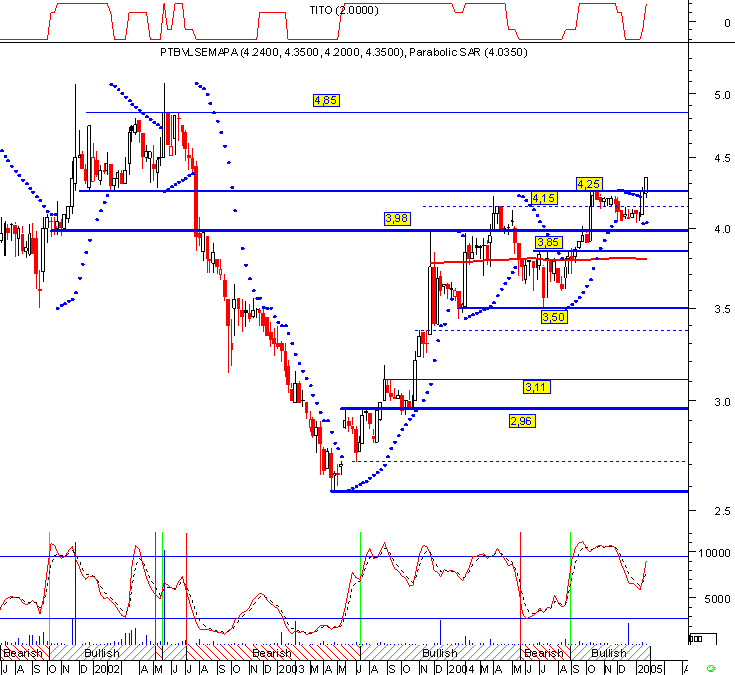The width and height of the screenshot is (735, 675).
Task: Click the 2005 year label on the time axis
Action: pos(649,669)
